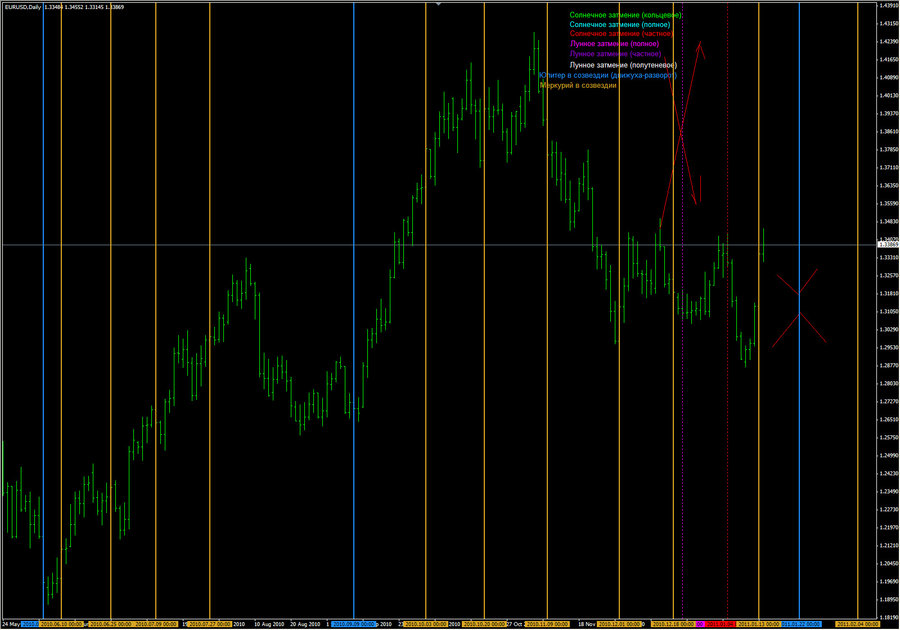Click price scale value 1.18950

pos(889,600)
